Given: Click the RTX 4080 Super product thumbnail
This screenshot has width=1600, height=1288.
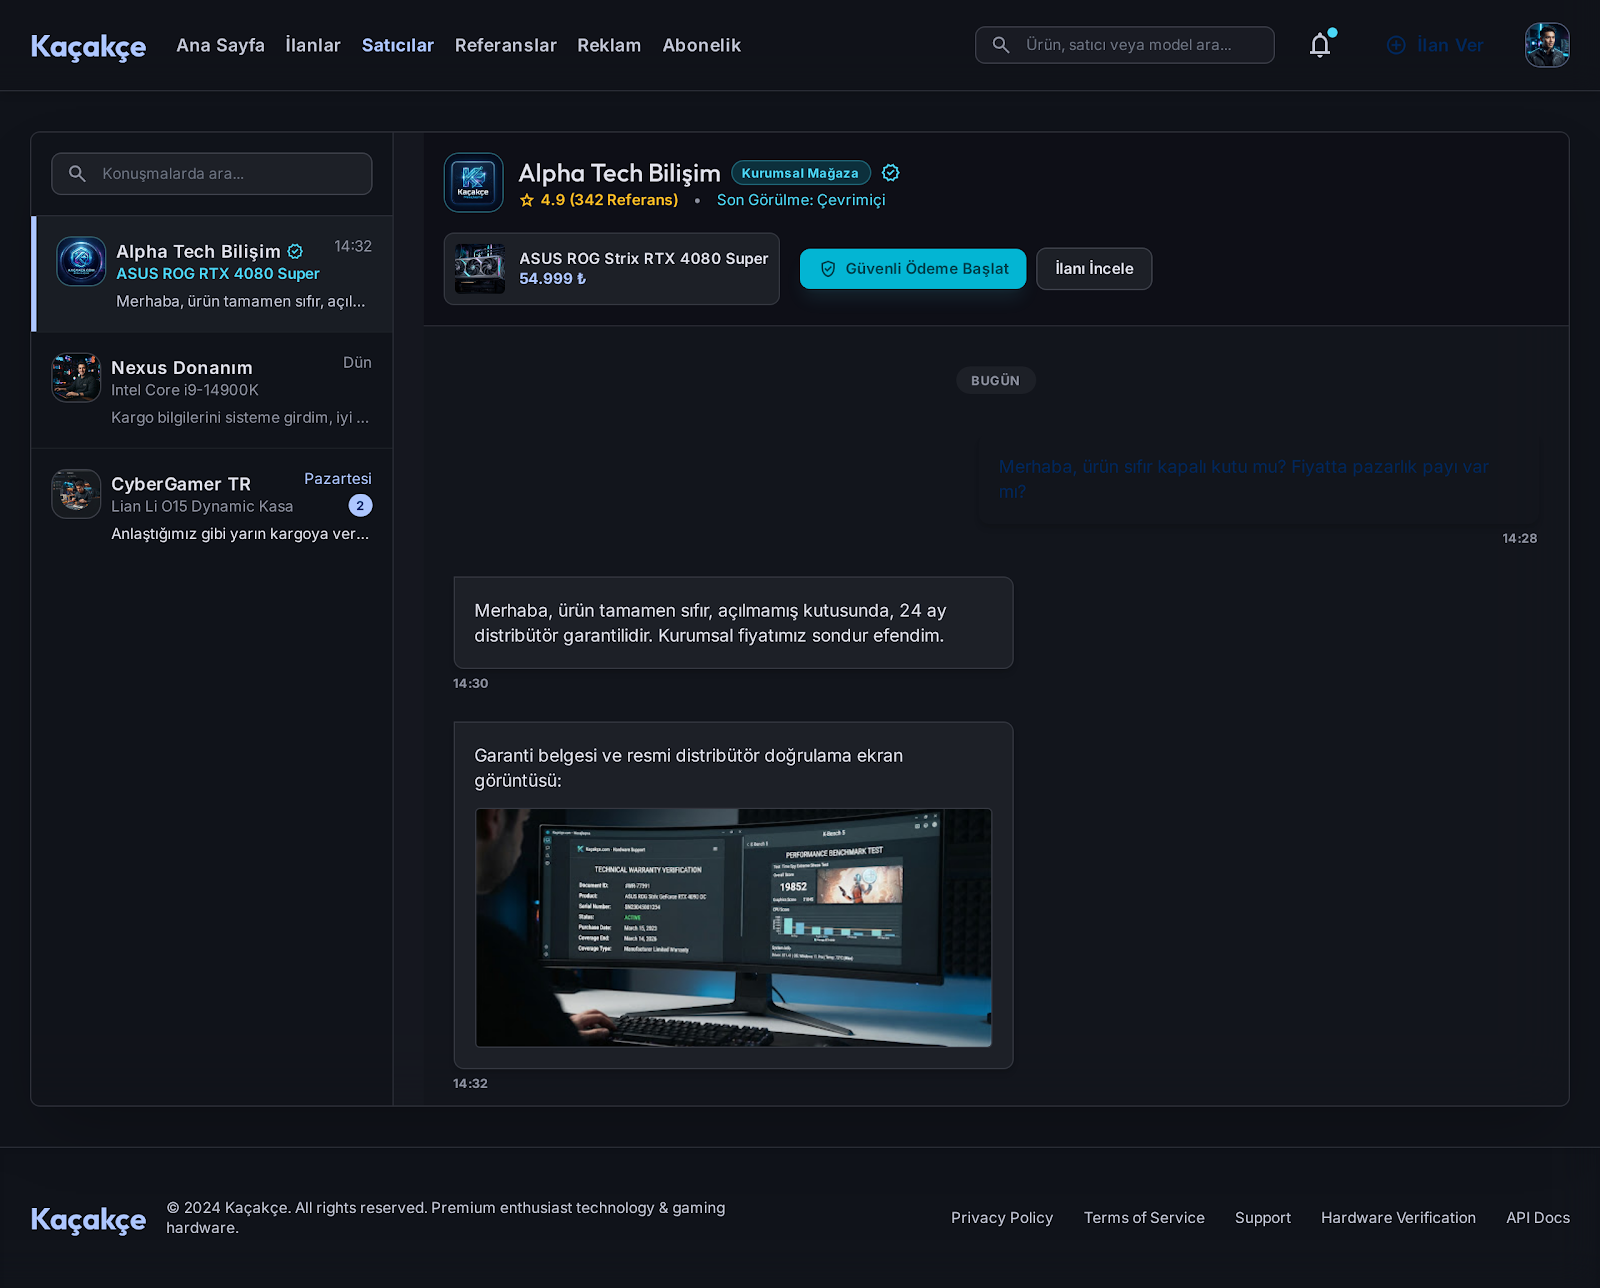Looking at the screenshot, I should click(x=480, y=269).
